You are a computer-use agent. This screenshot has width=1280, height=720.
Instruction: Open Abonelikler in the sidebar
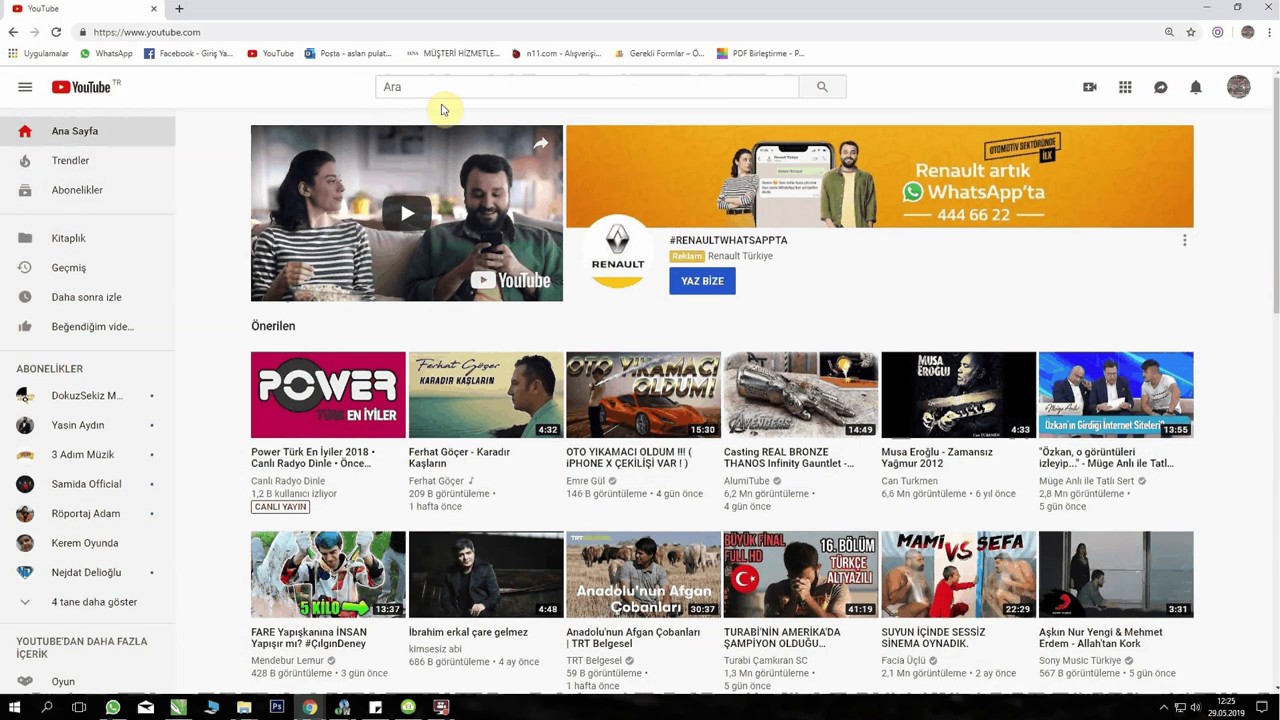tap(87, 190)
